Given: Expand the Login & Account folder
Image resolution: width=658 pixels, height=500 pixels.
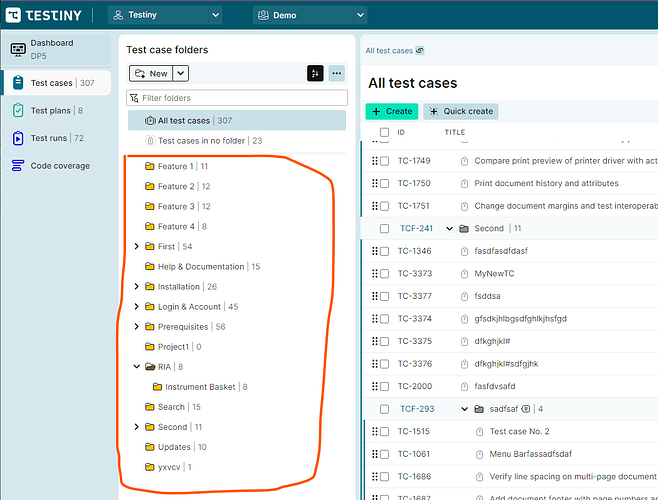Looking at the screenshot, I should (136, 306).
